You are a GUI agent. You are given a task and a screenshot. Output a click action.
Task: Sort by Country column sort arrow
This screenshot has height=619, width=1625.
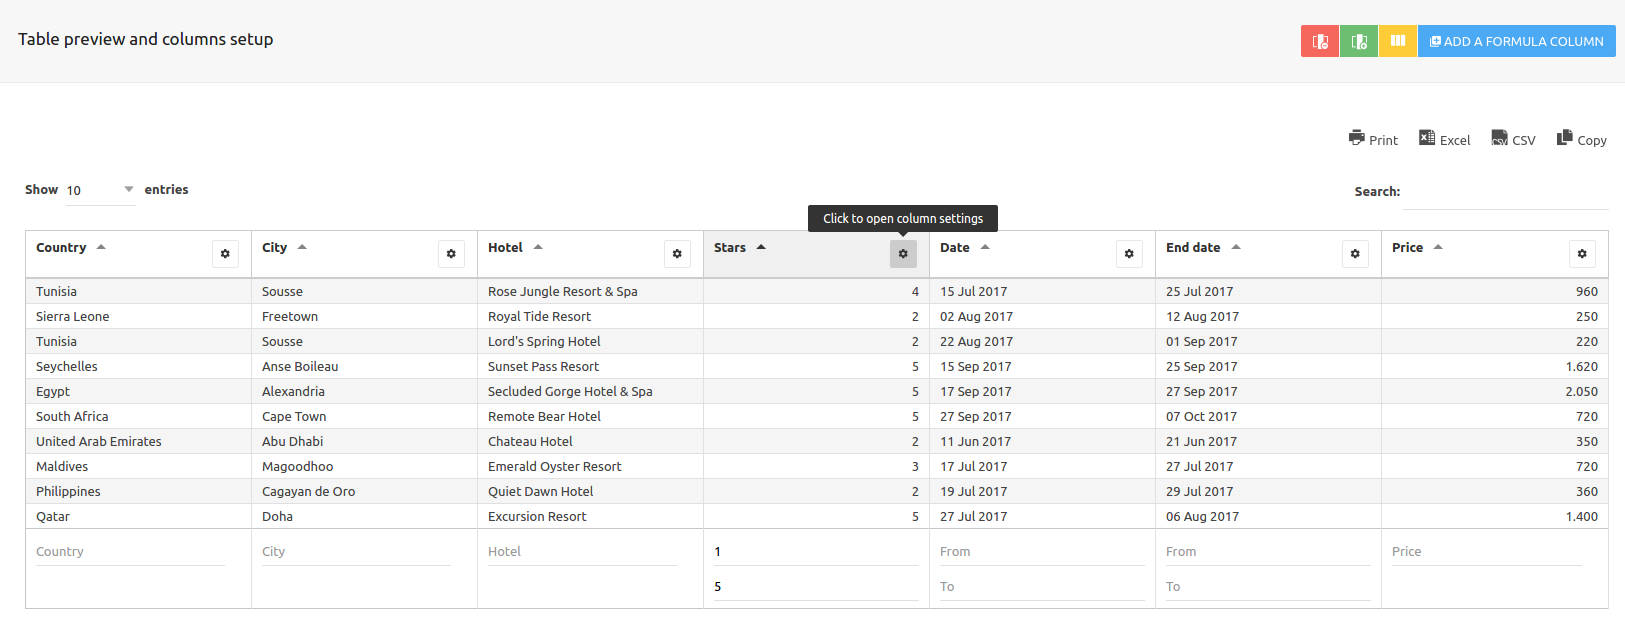(101, 247)
